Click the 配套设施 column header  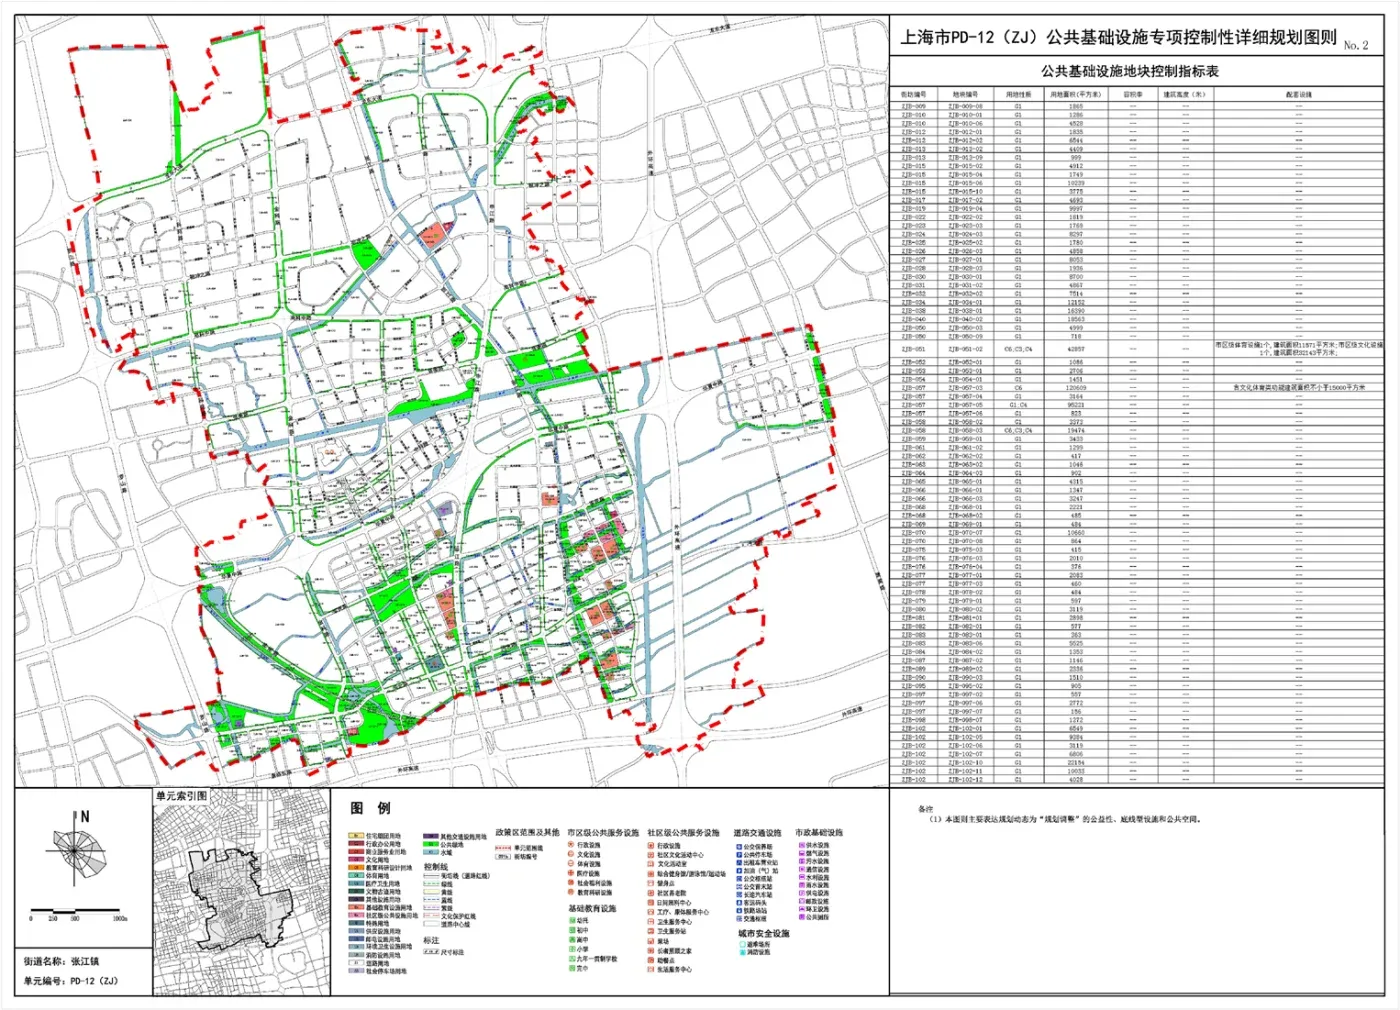pyautogui.click(x=1299, y=94)
